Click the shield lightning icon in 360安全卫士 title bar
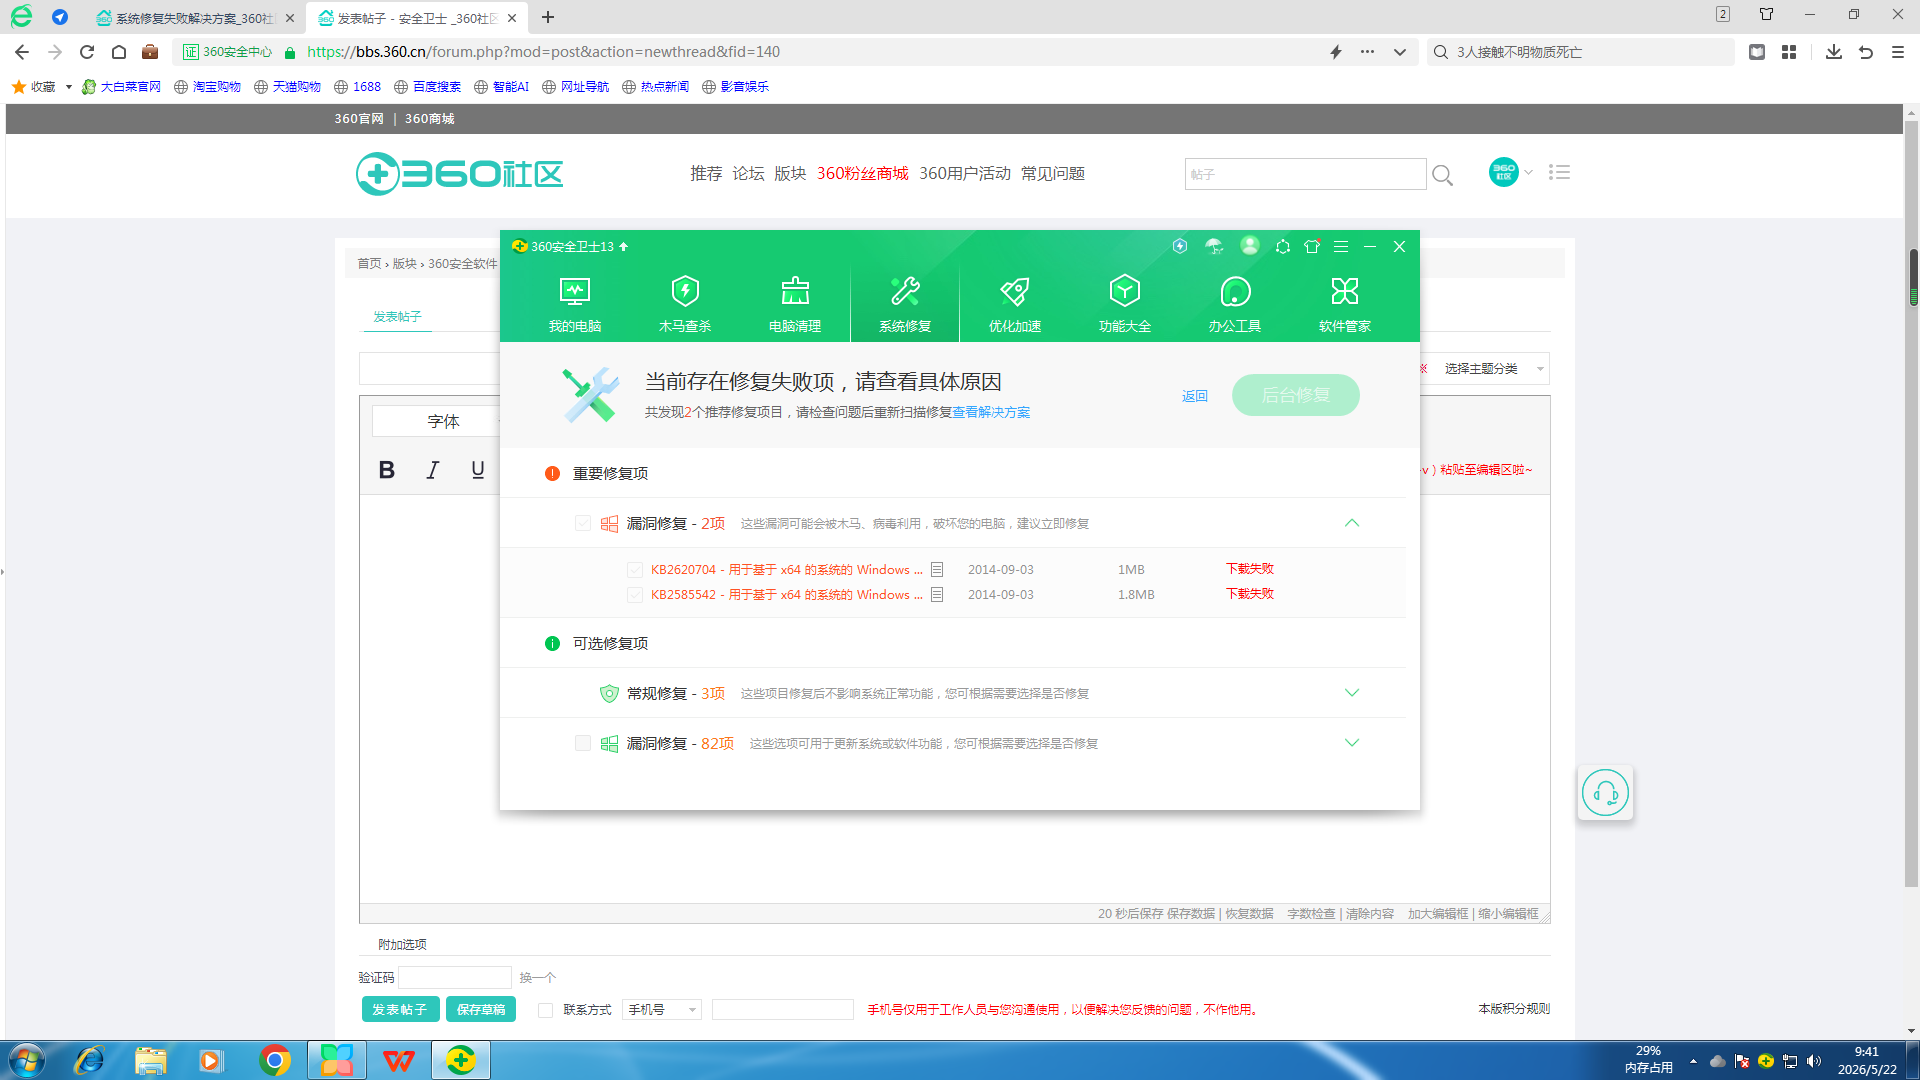1920x1080 pixels. pos(1180,246)
